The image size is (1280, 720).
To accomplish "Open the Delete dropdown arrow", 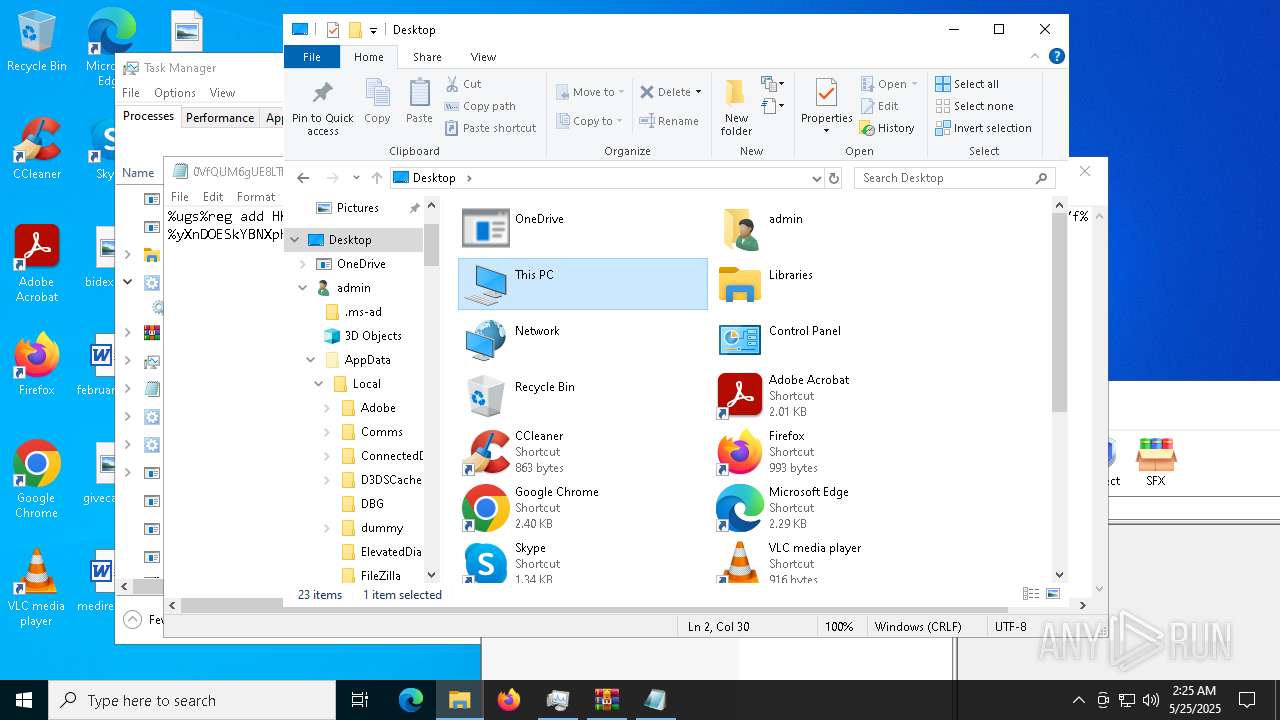I will coord(698,92).
